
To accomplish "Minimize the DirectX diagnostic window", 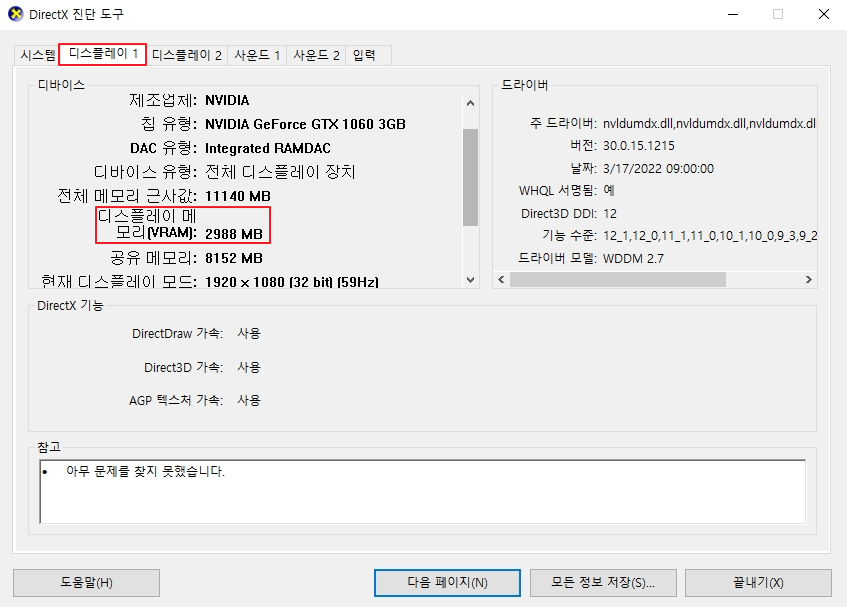I will [733, 15].
